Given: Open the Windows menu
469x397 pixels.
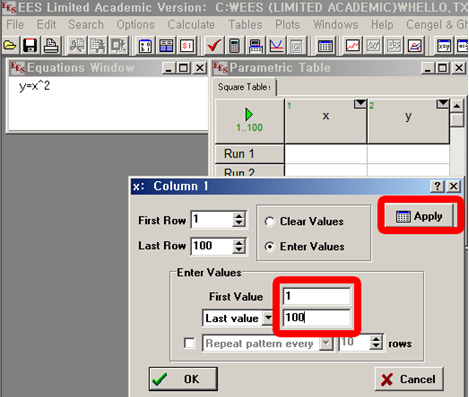Looking at the screenshot, I should (336, 25).
